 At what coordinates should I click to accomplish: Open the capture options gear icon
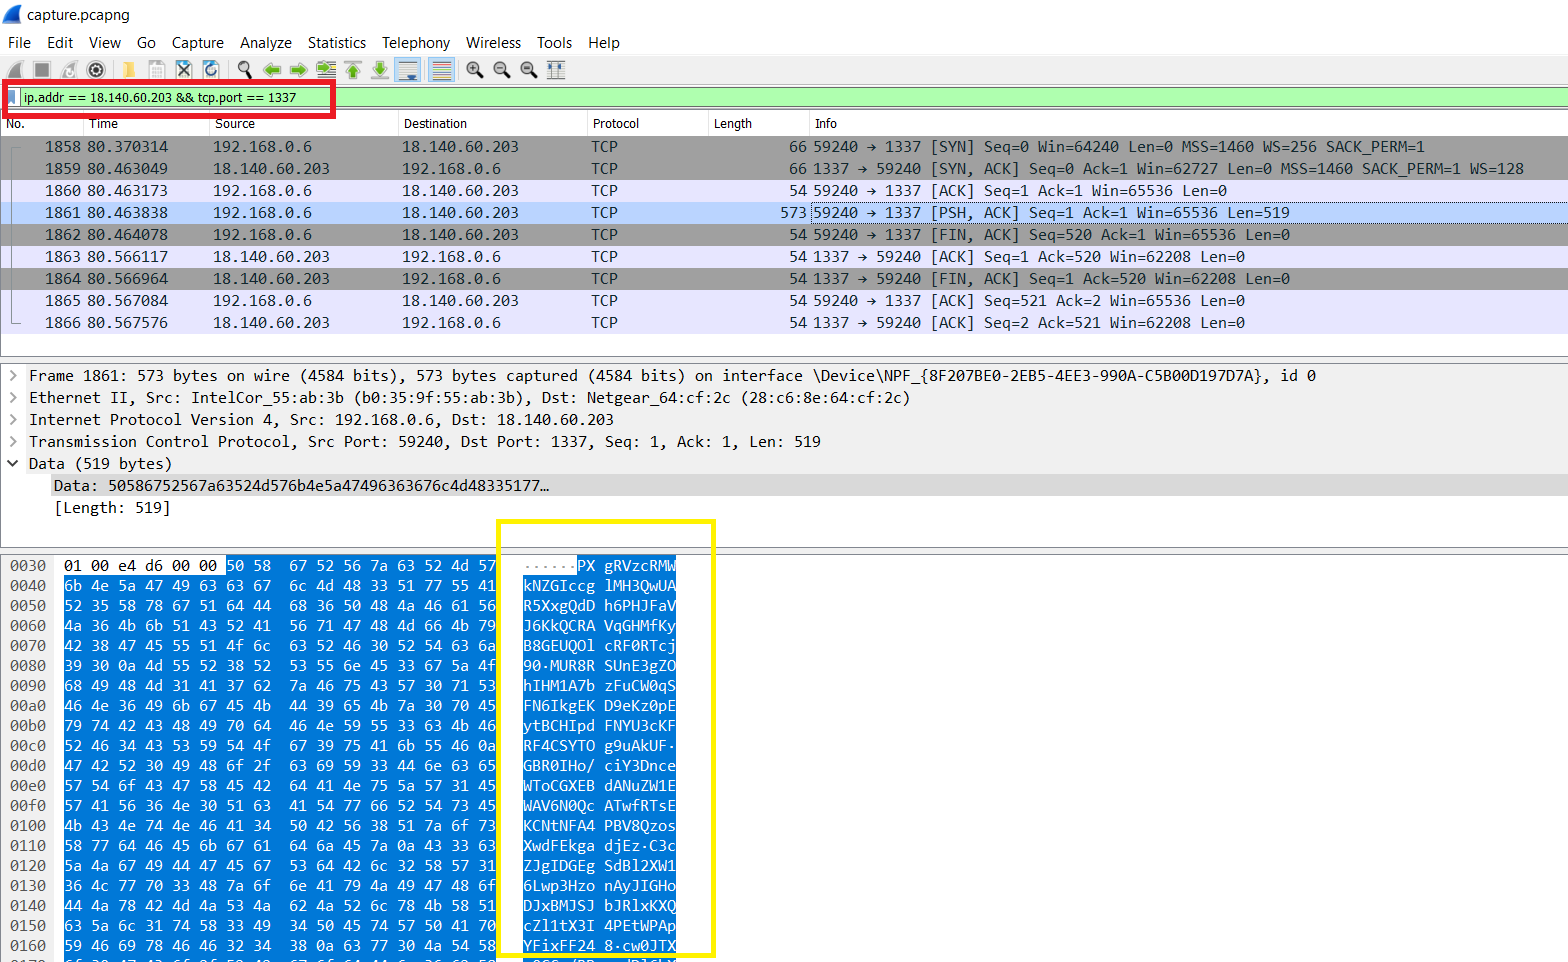click(x=96, y=70)
